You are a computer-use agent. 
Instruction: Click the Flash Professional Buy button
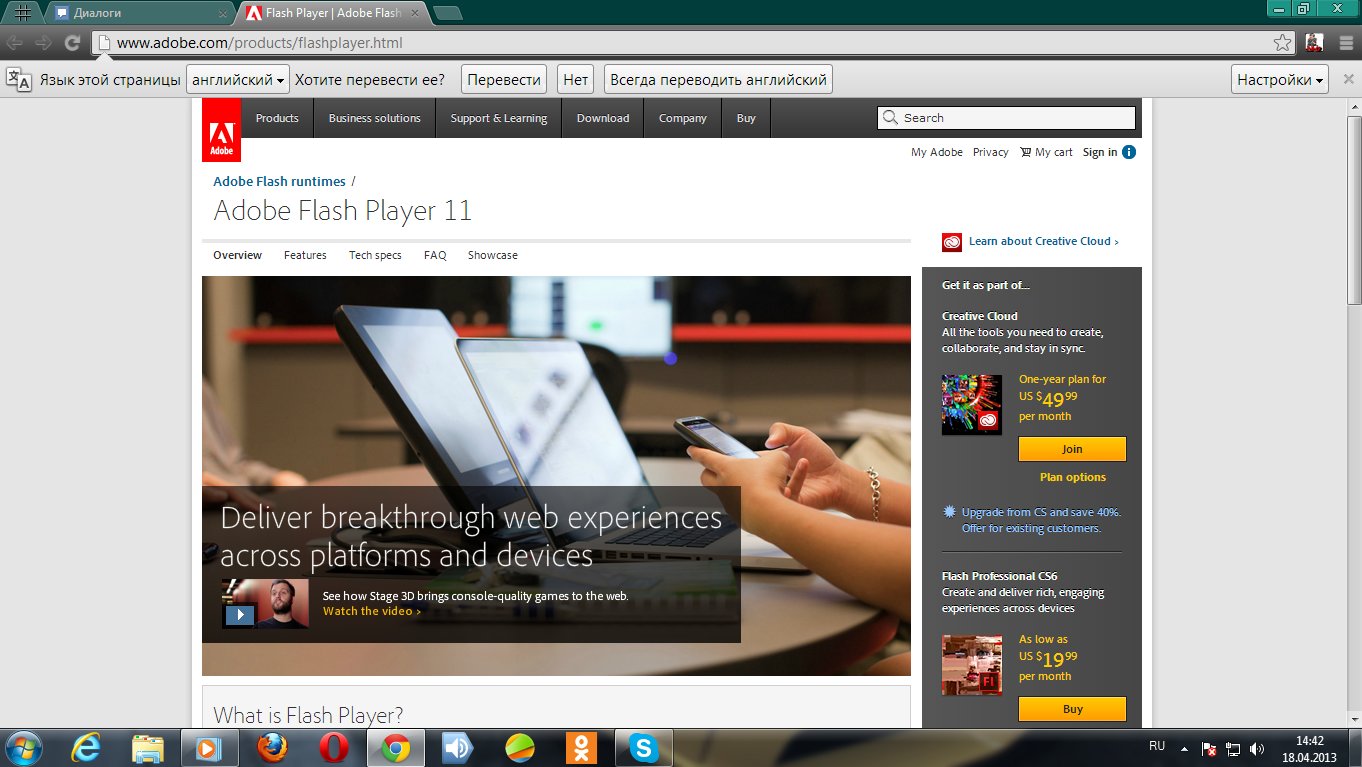tap(1072, 709)
